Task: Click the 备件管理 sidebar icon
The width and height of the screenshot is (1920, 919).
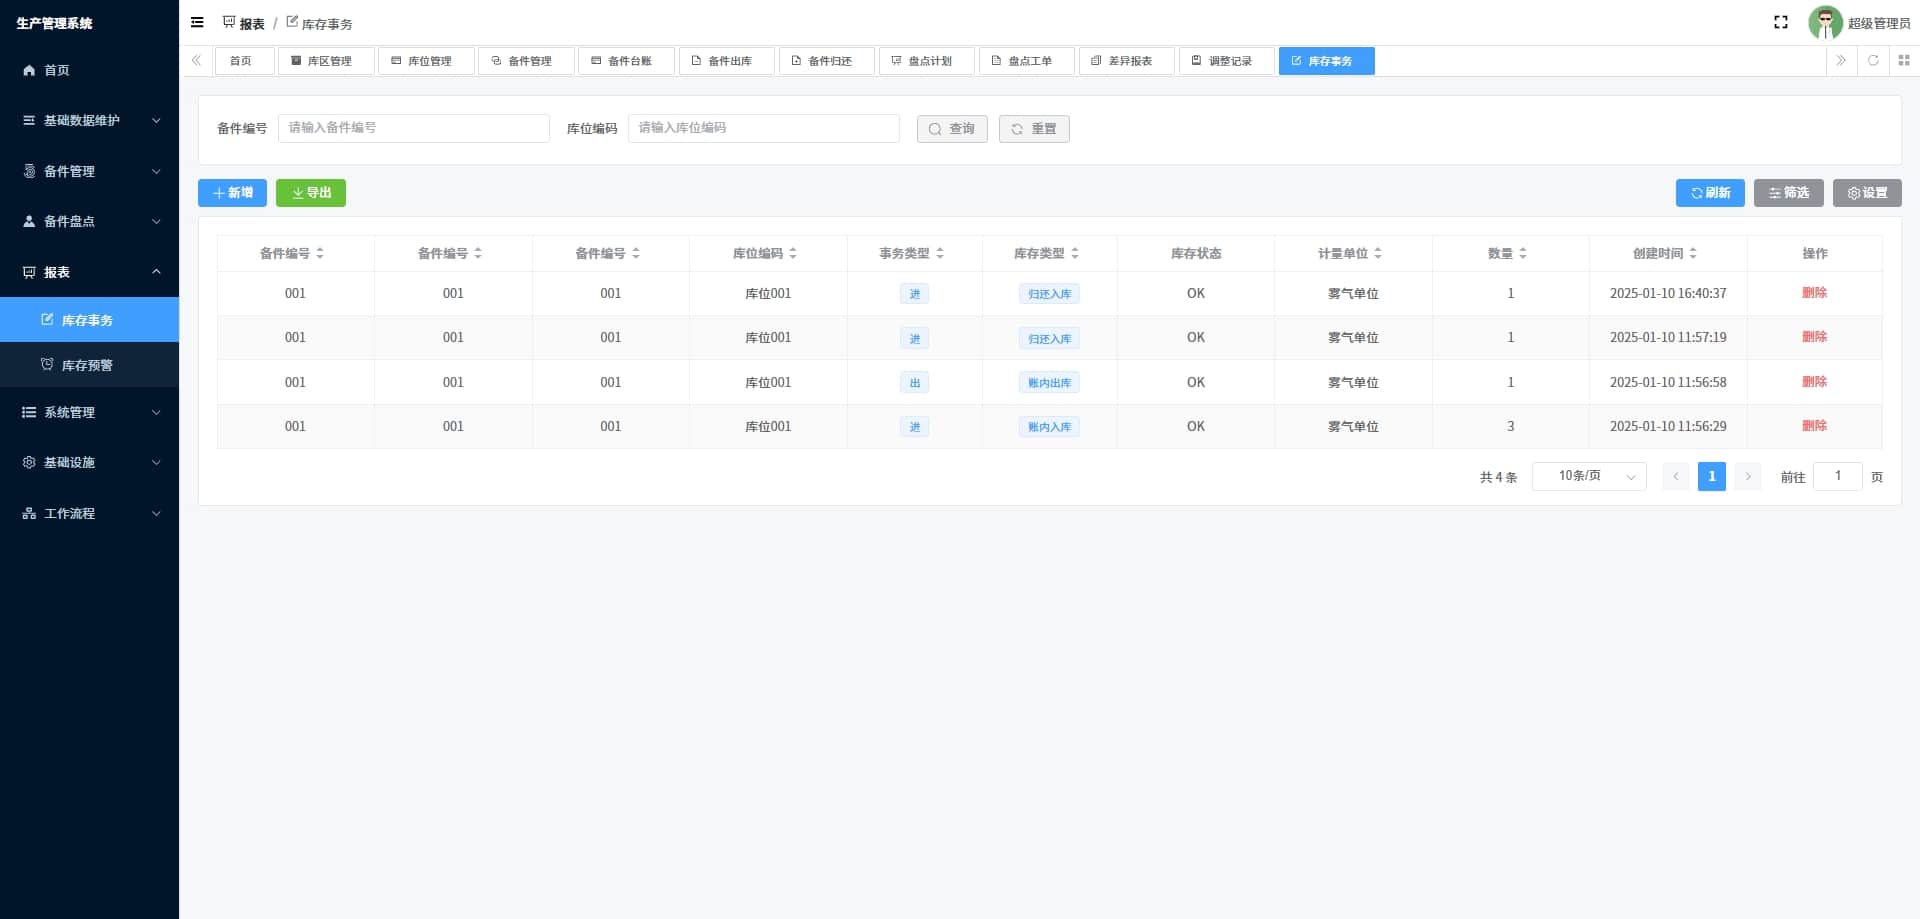Action: tap(29, 171)
